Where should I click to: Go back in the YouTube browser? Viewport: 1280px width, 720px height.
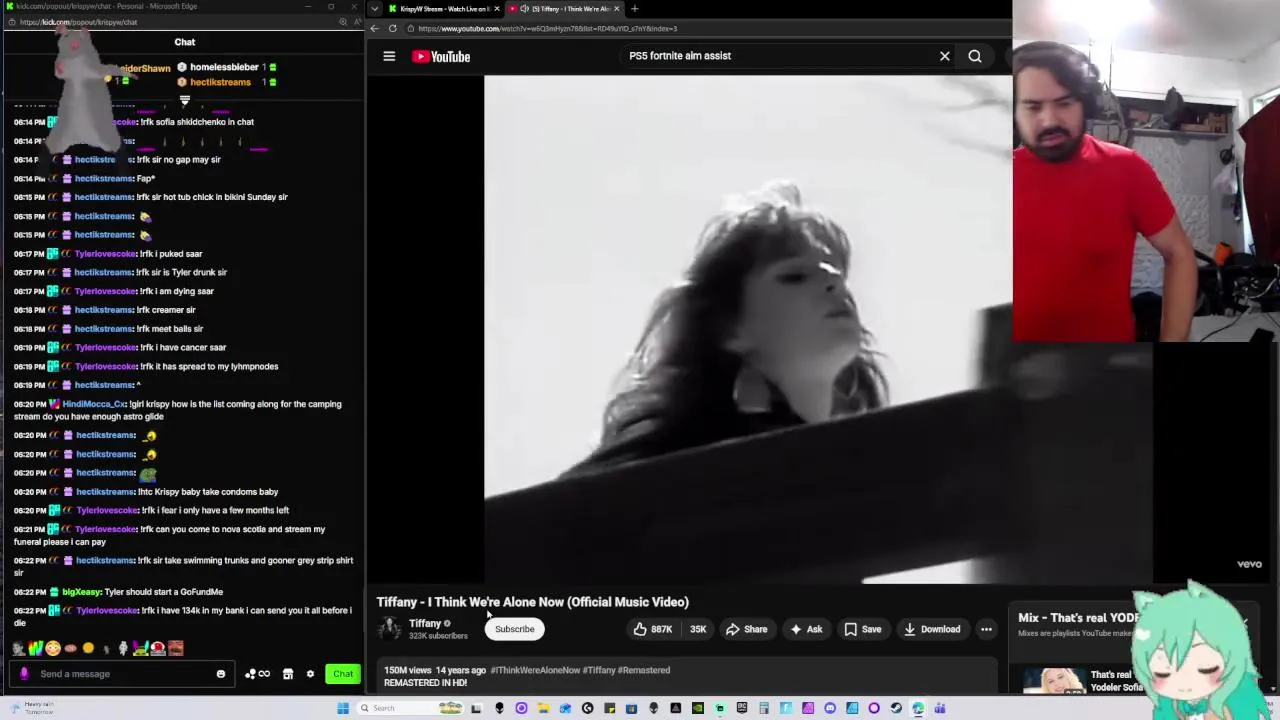[x=374, y=29]
